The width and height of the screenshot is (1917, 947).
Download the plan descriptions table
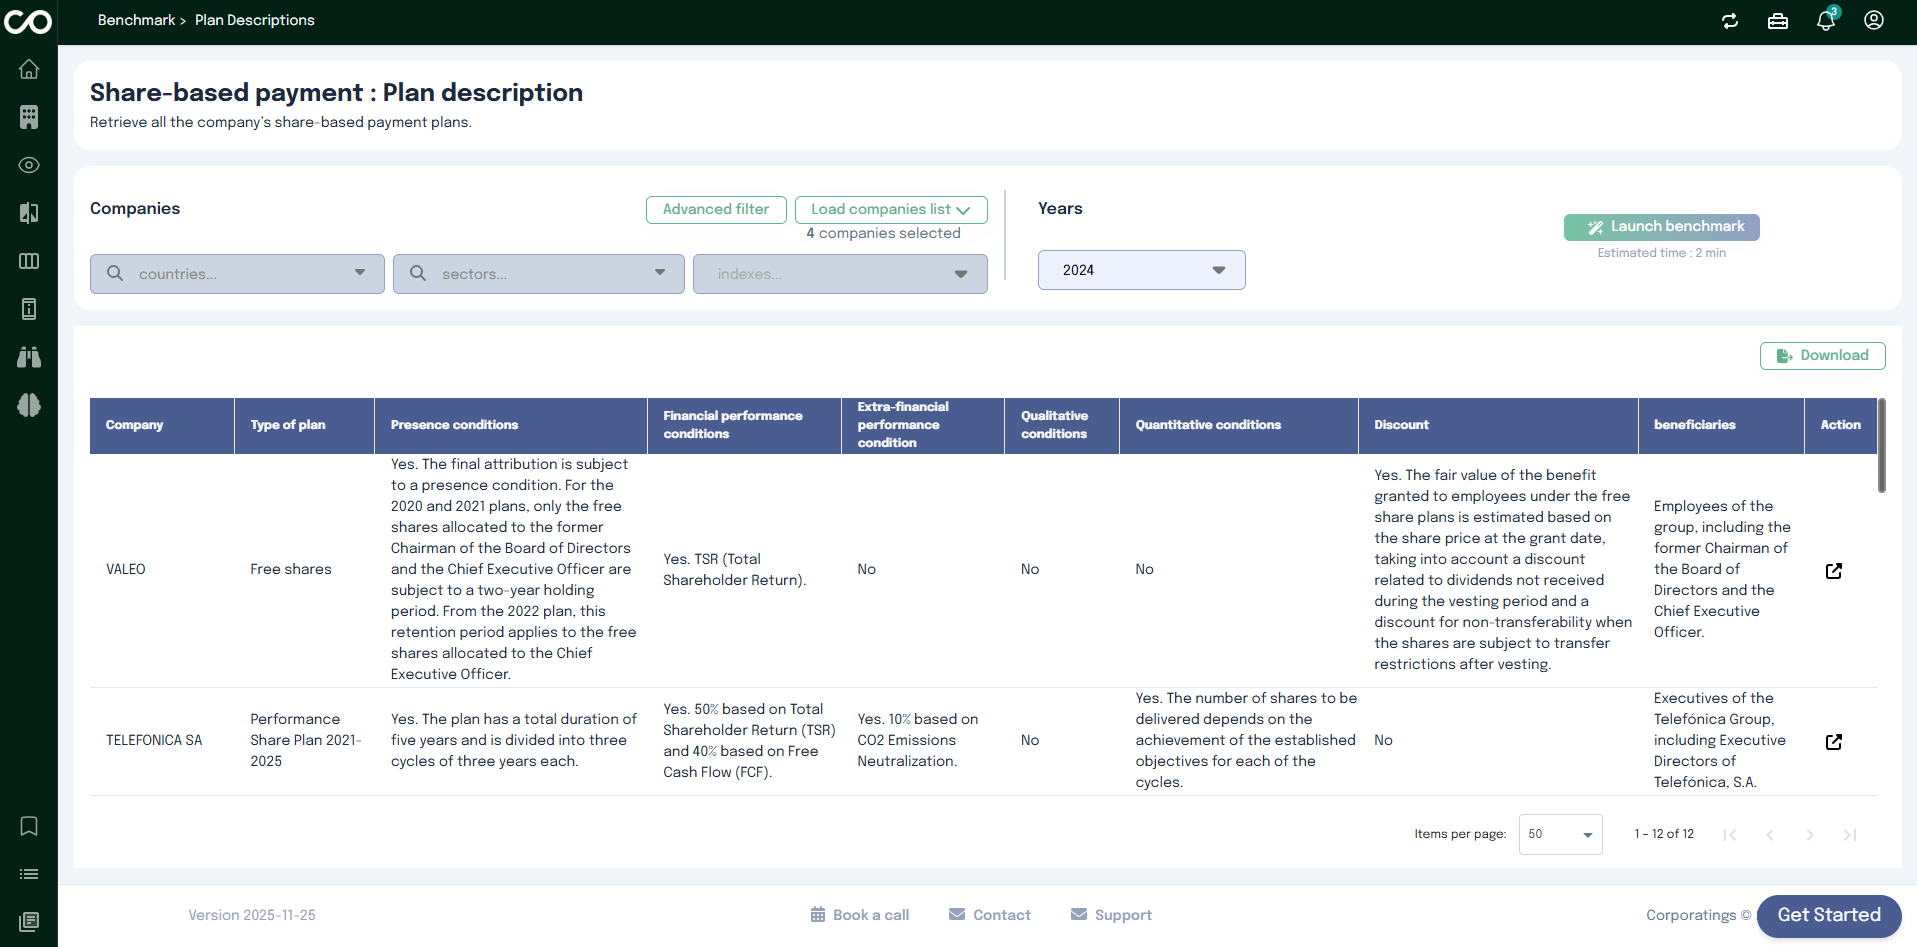[x=1822, y=356]
